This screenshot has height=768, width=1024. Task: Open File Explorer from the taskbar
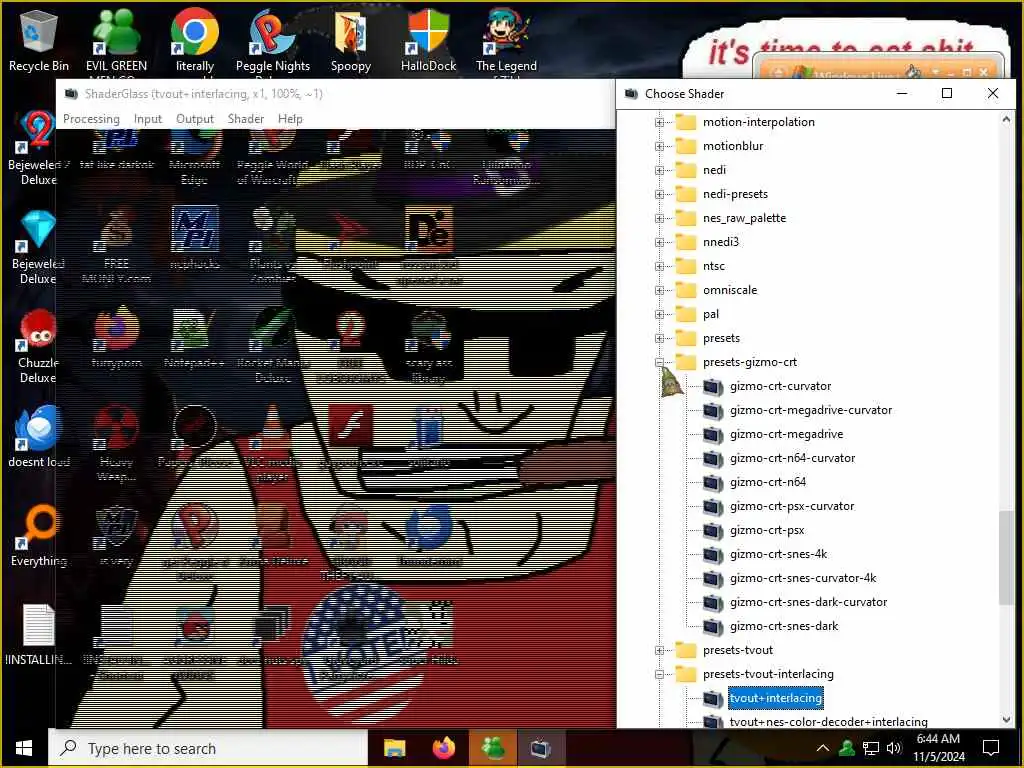394,748
